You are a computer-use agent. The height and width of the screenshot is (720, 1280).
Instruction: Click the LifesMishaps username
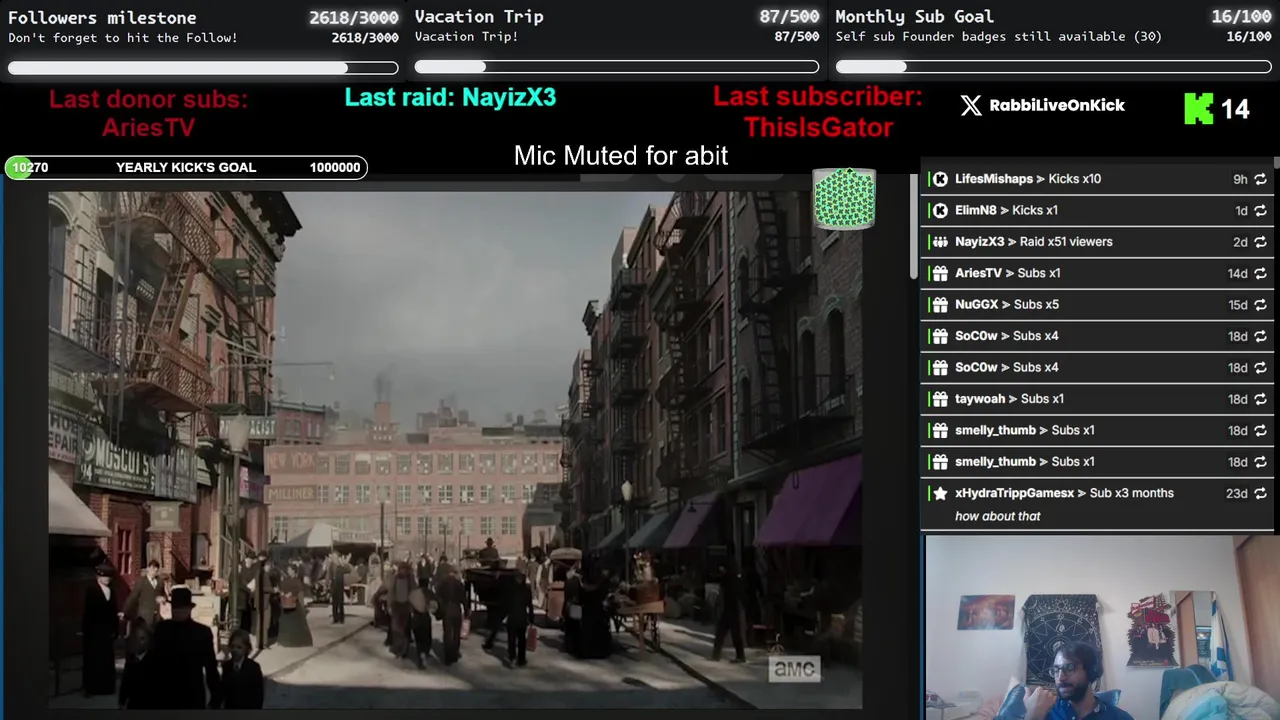(994, 179)
